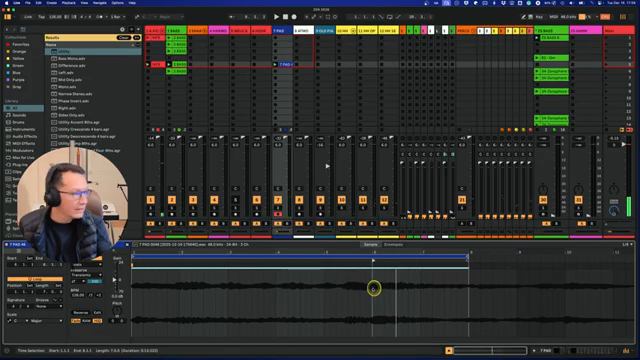This screenshot has width=640, height=360.
Task: Click the Key map mode button
Action: point(539,17)
